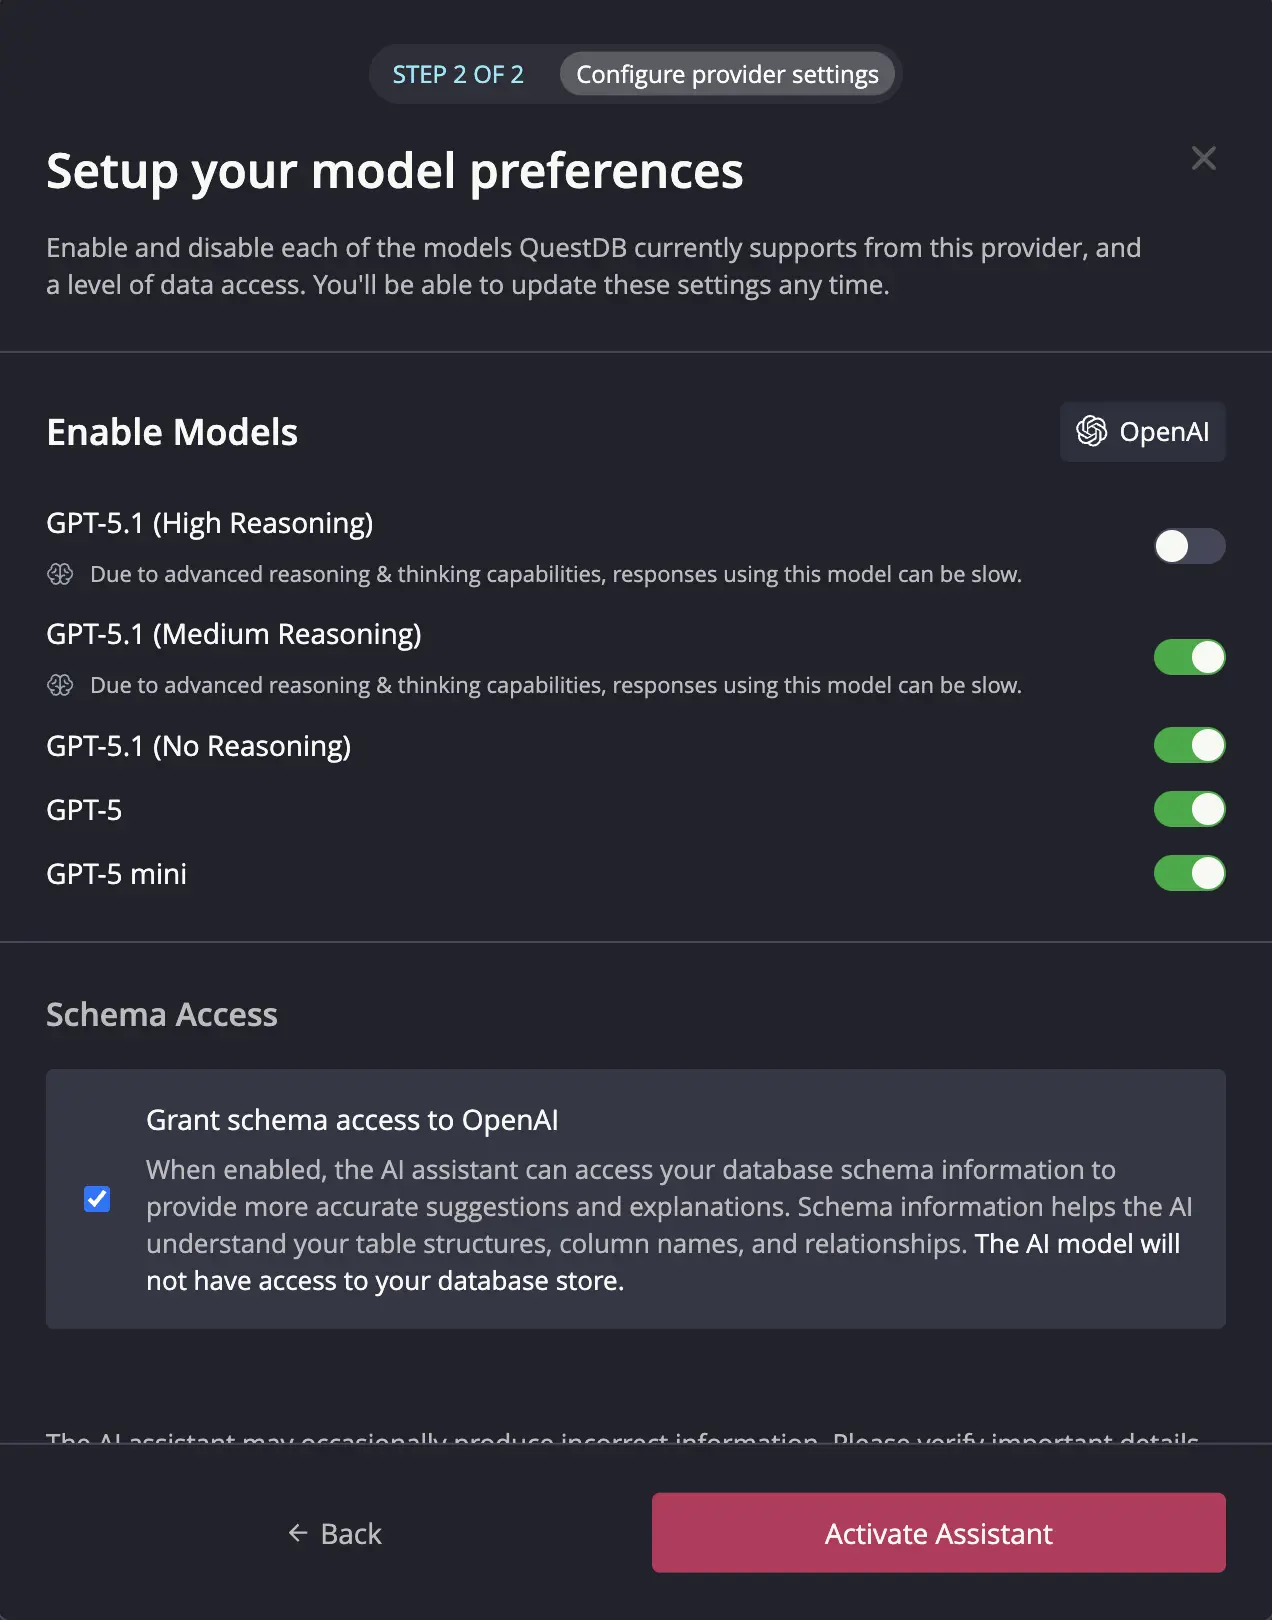Viewport: 1272px width, 1620px height.
Task: Click the Schema Access section heading
Action: click(162, 1014)
